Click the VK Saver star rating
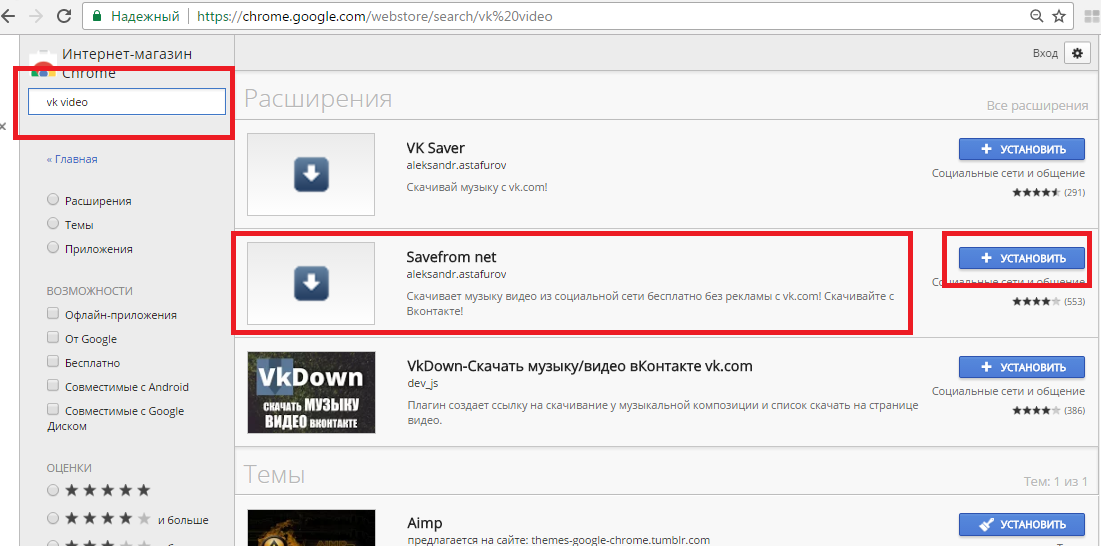The image size is (1101, 546). pos(1035,192)
